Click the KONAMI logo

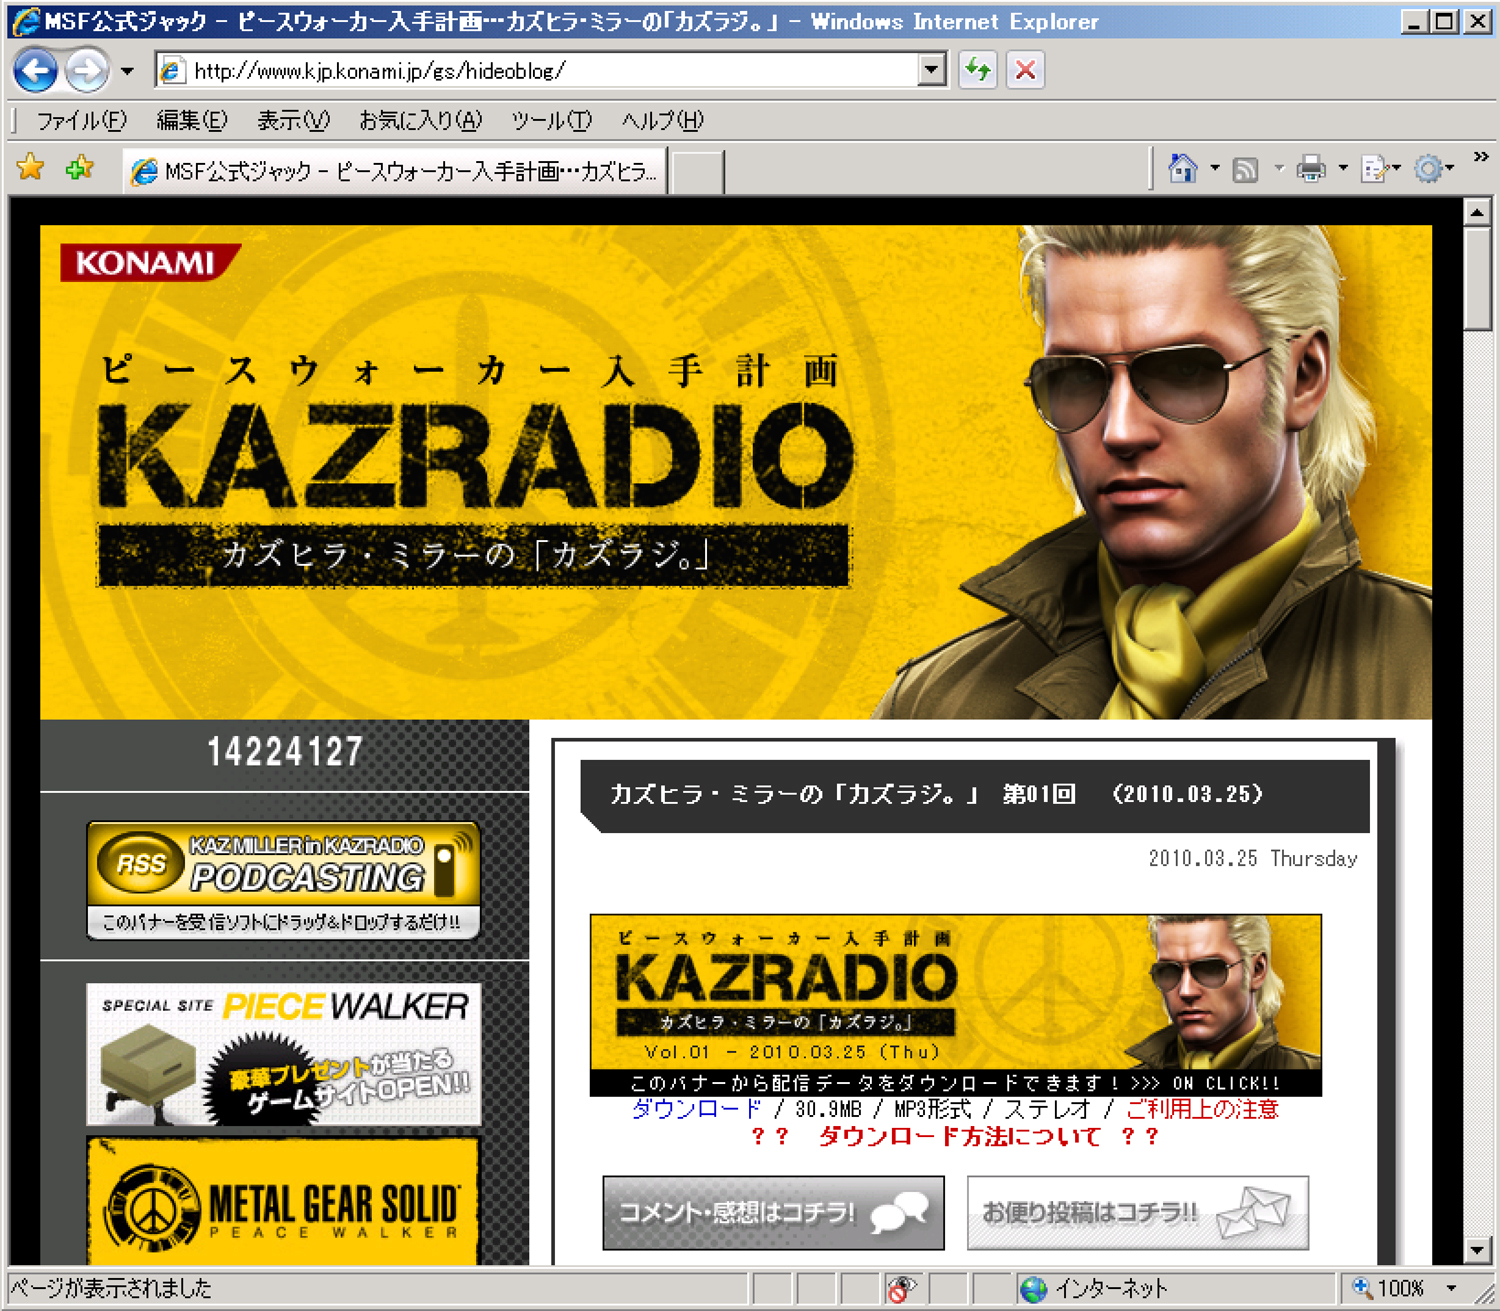coord(150,262)
